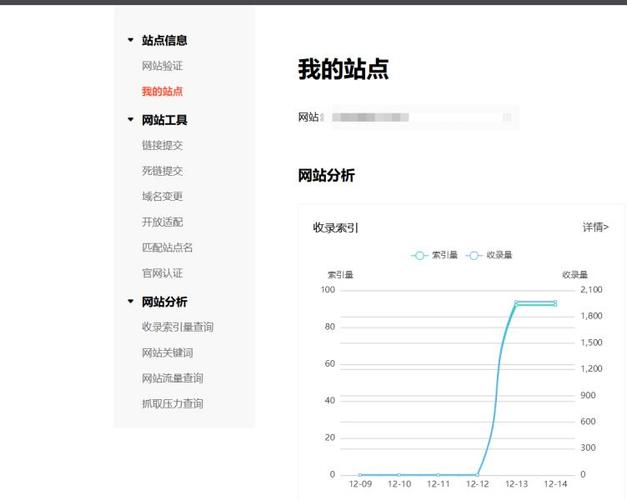
Task: Click the 2,100 right-axis value
Action: (x=591, y=289)
